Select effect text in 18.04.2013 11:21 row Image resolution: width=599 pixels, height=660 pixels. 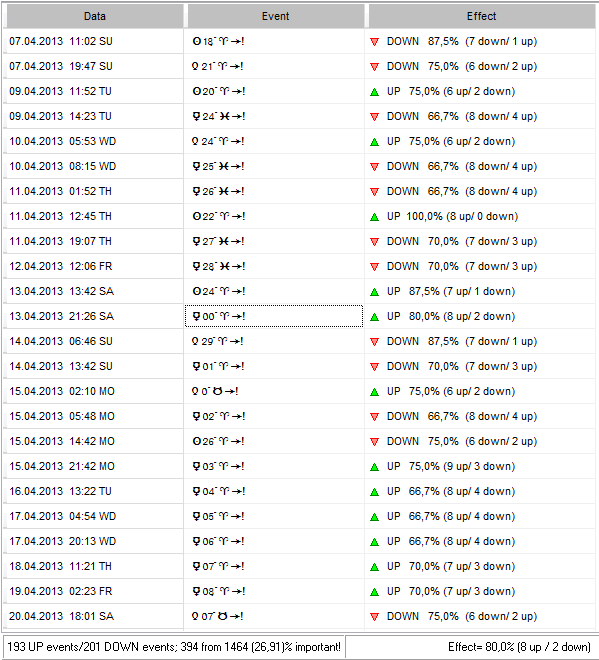[x=451, y=566]
